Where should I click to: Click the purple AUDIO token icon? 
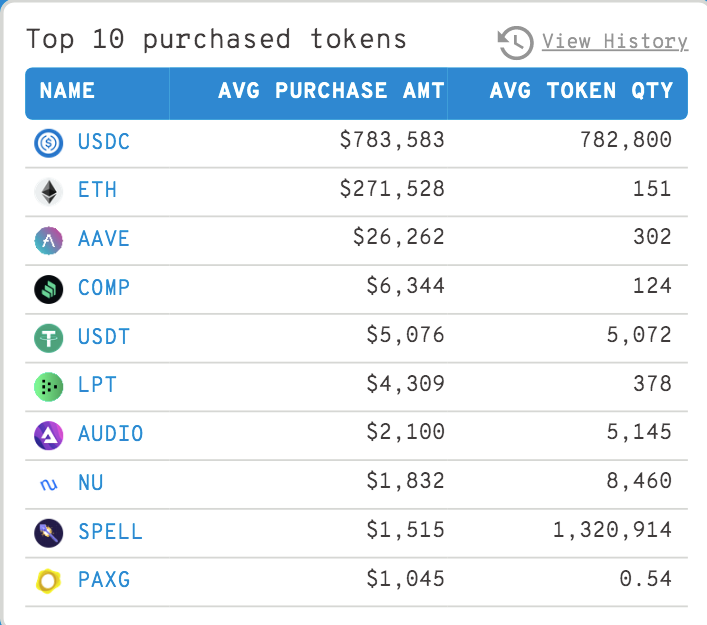(49, 435)
